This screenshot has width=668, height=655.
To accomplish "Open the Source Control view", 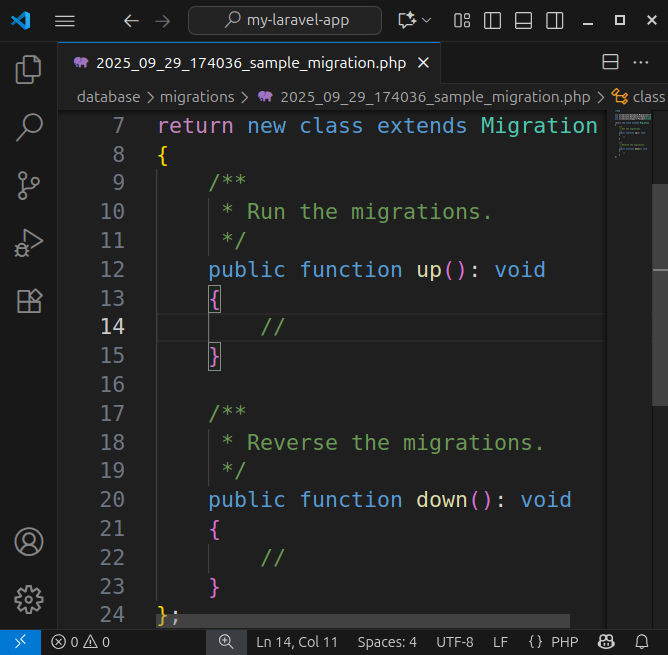I will 29,185.
